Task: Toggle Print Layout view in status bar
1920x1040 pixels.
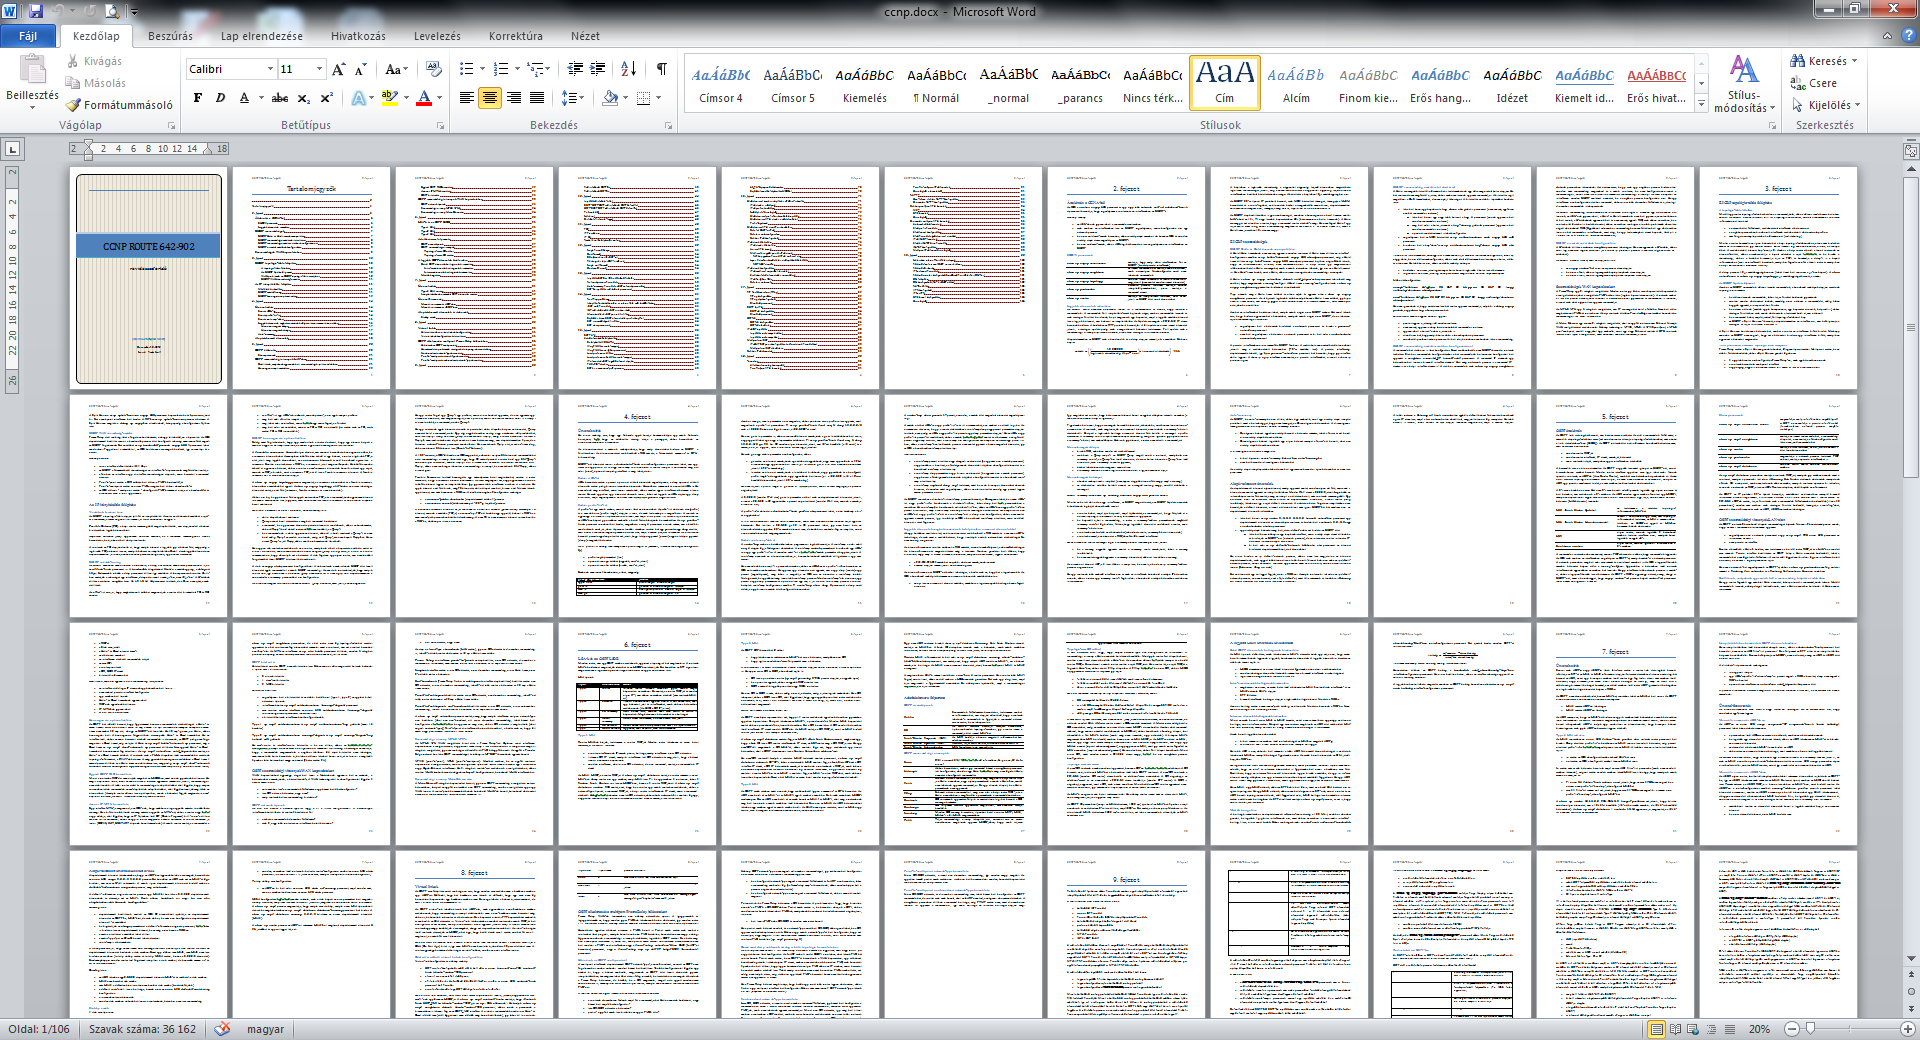Action: coord(1657,1029)
